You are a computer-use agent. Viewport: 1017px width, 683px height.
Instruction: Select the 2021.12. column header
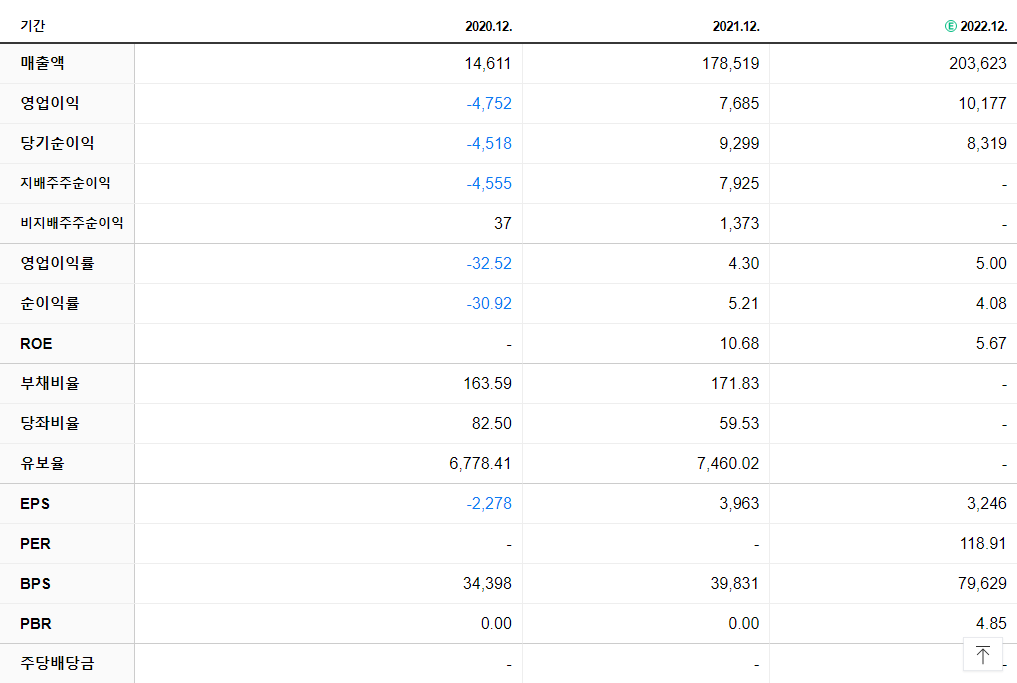[736, 27]
